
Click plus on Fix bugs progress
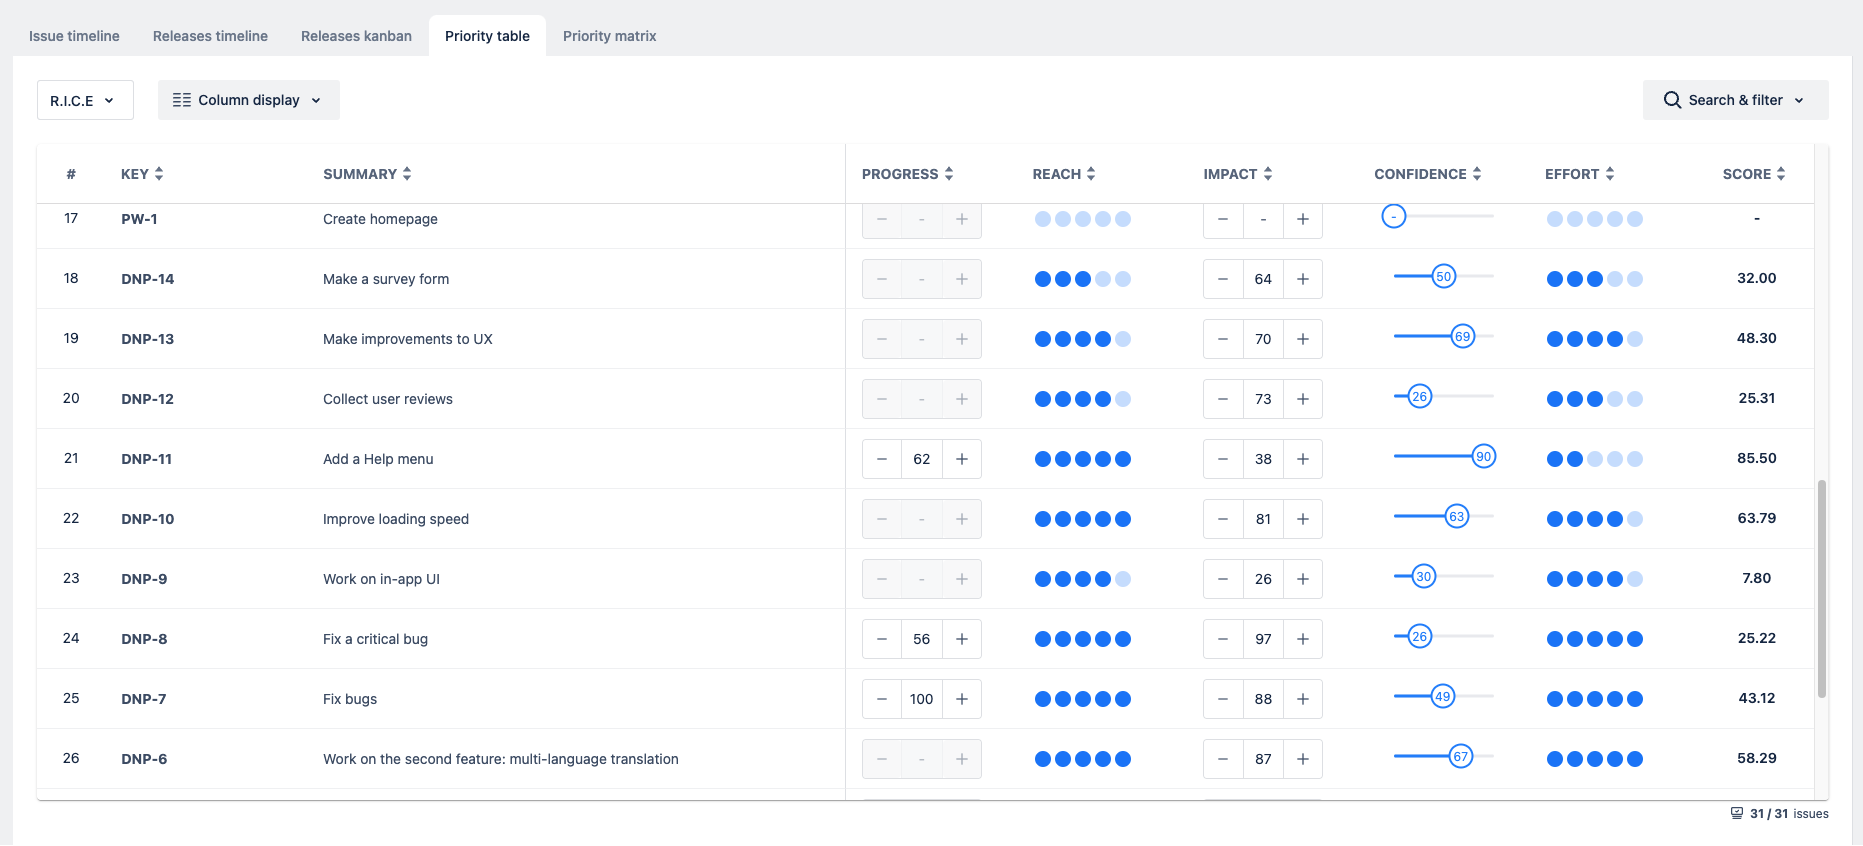(x=961, y=699)
